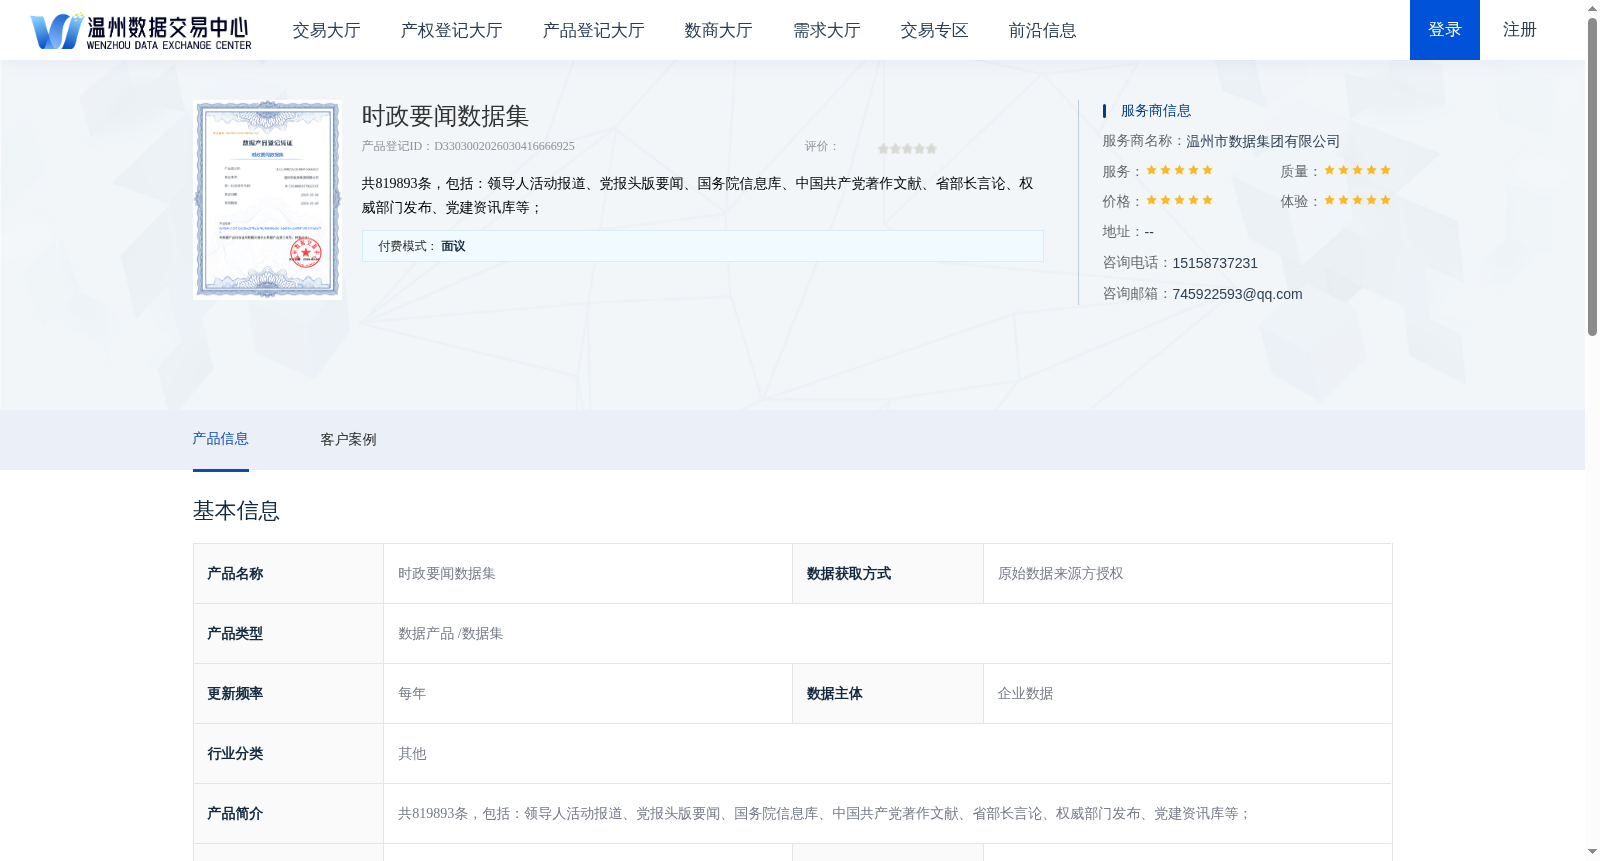The image size is (1600, 861).
Task: Click the 数据主体 label cell
Action: pos(888,694)
